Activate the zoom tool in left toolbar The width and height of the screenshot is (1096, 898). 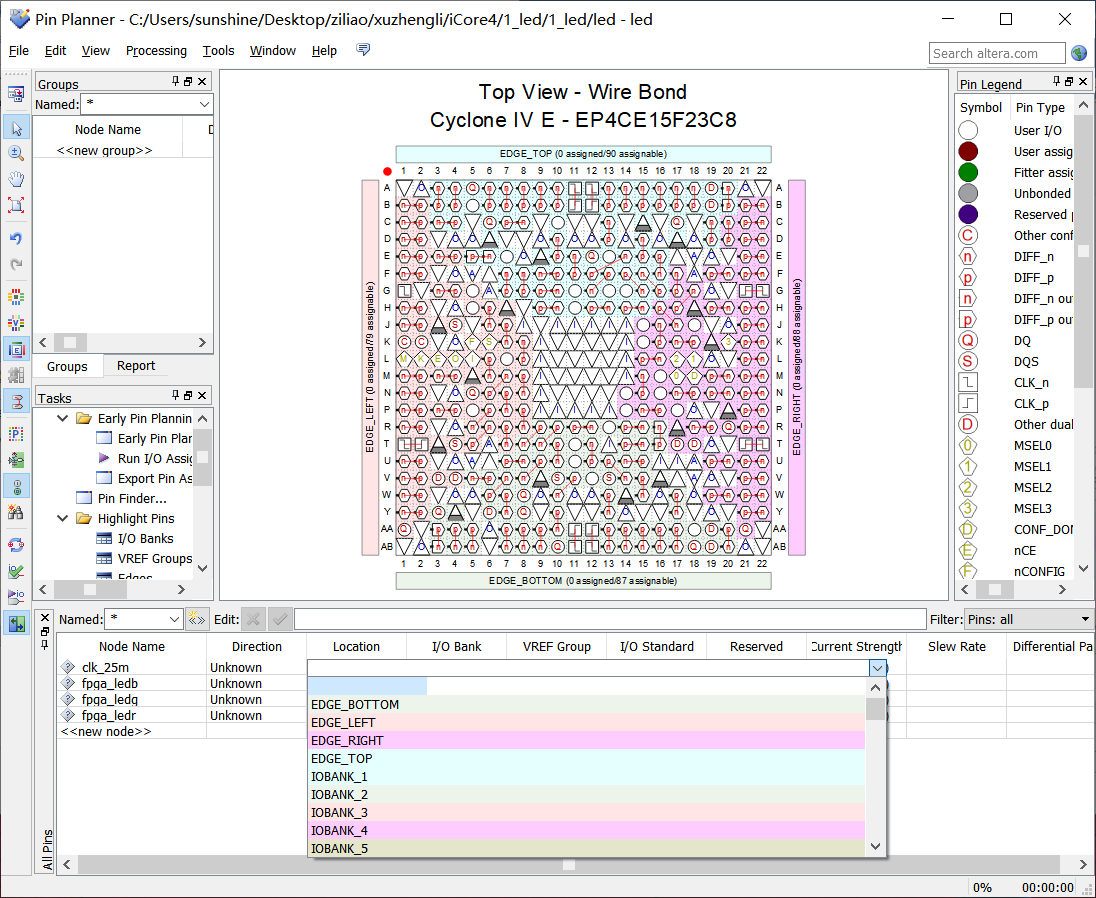click(16, 153)
